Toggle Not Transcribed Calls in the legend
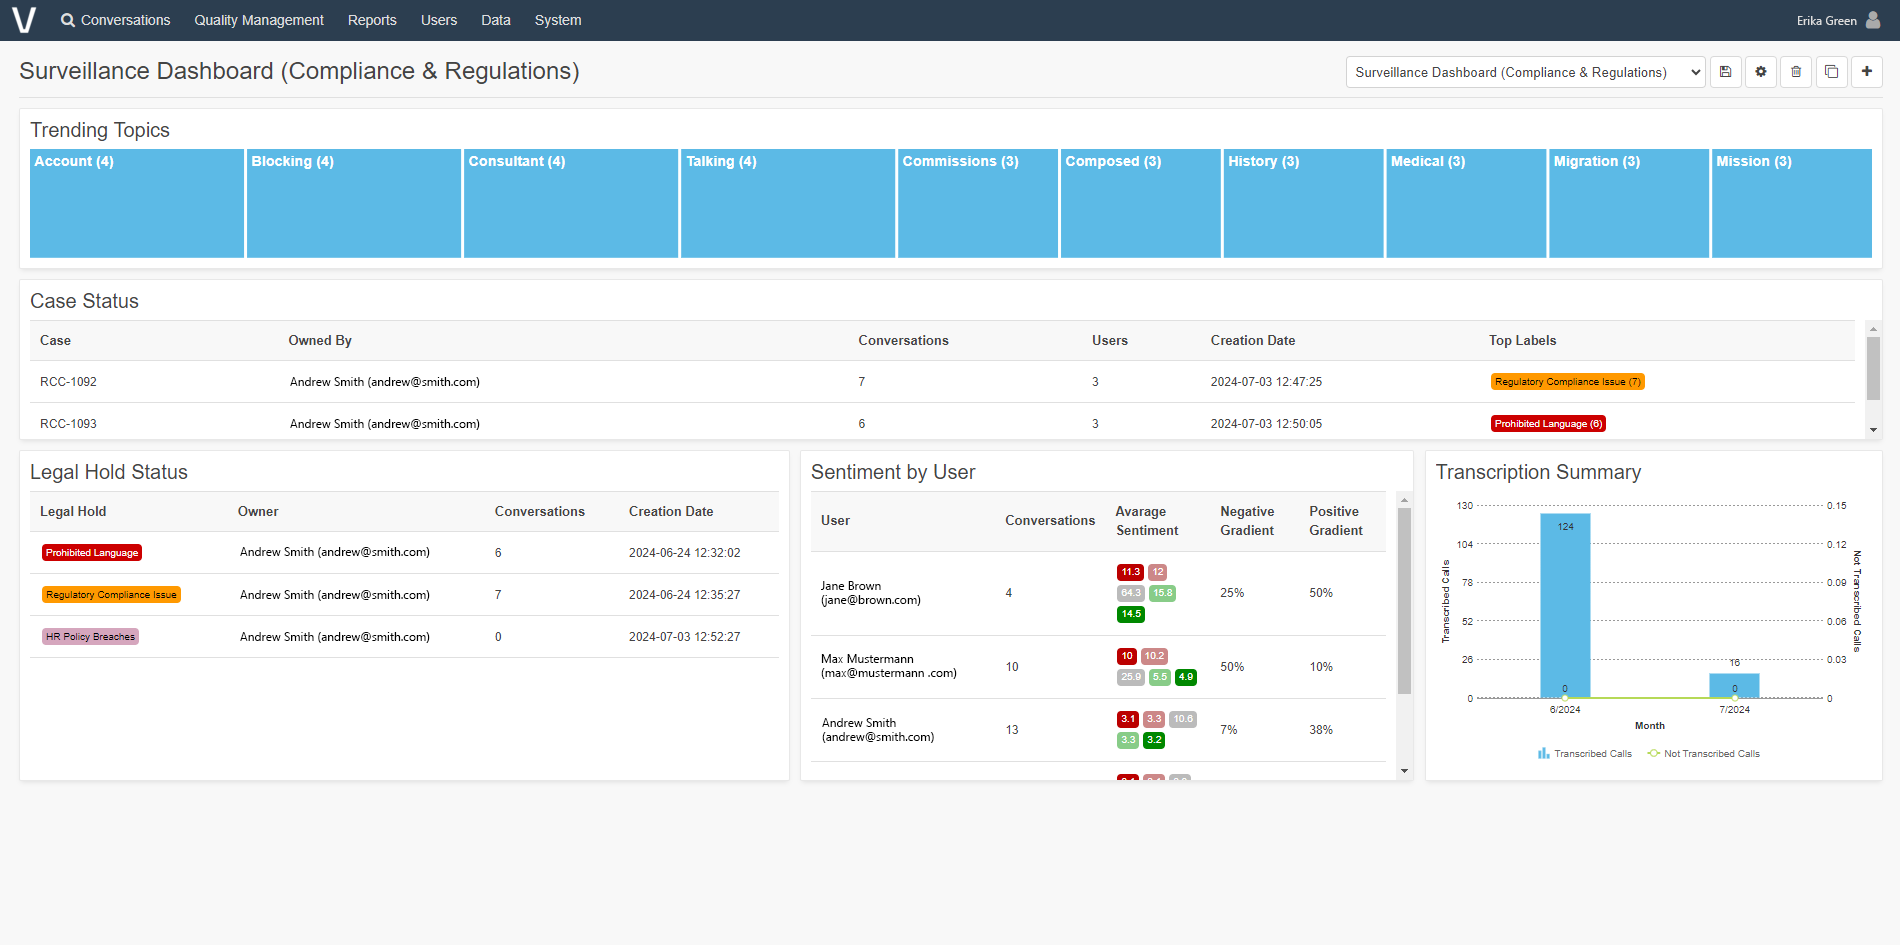The height and width of the screenshot is (945, 1900). tap(1703, 753)
